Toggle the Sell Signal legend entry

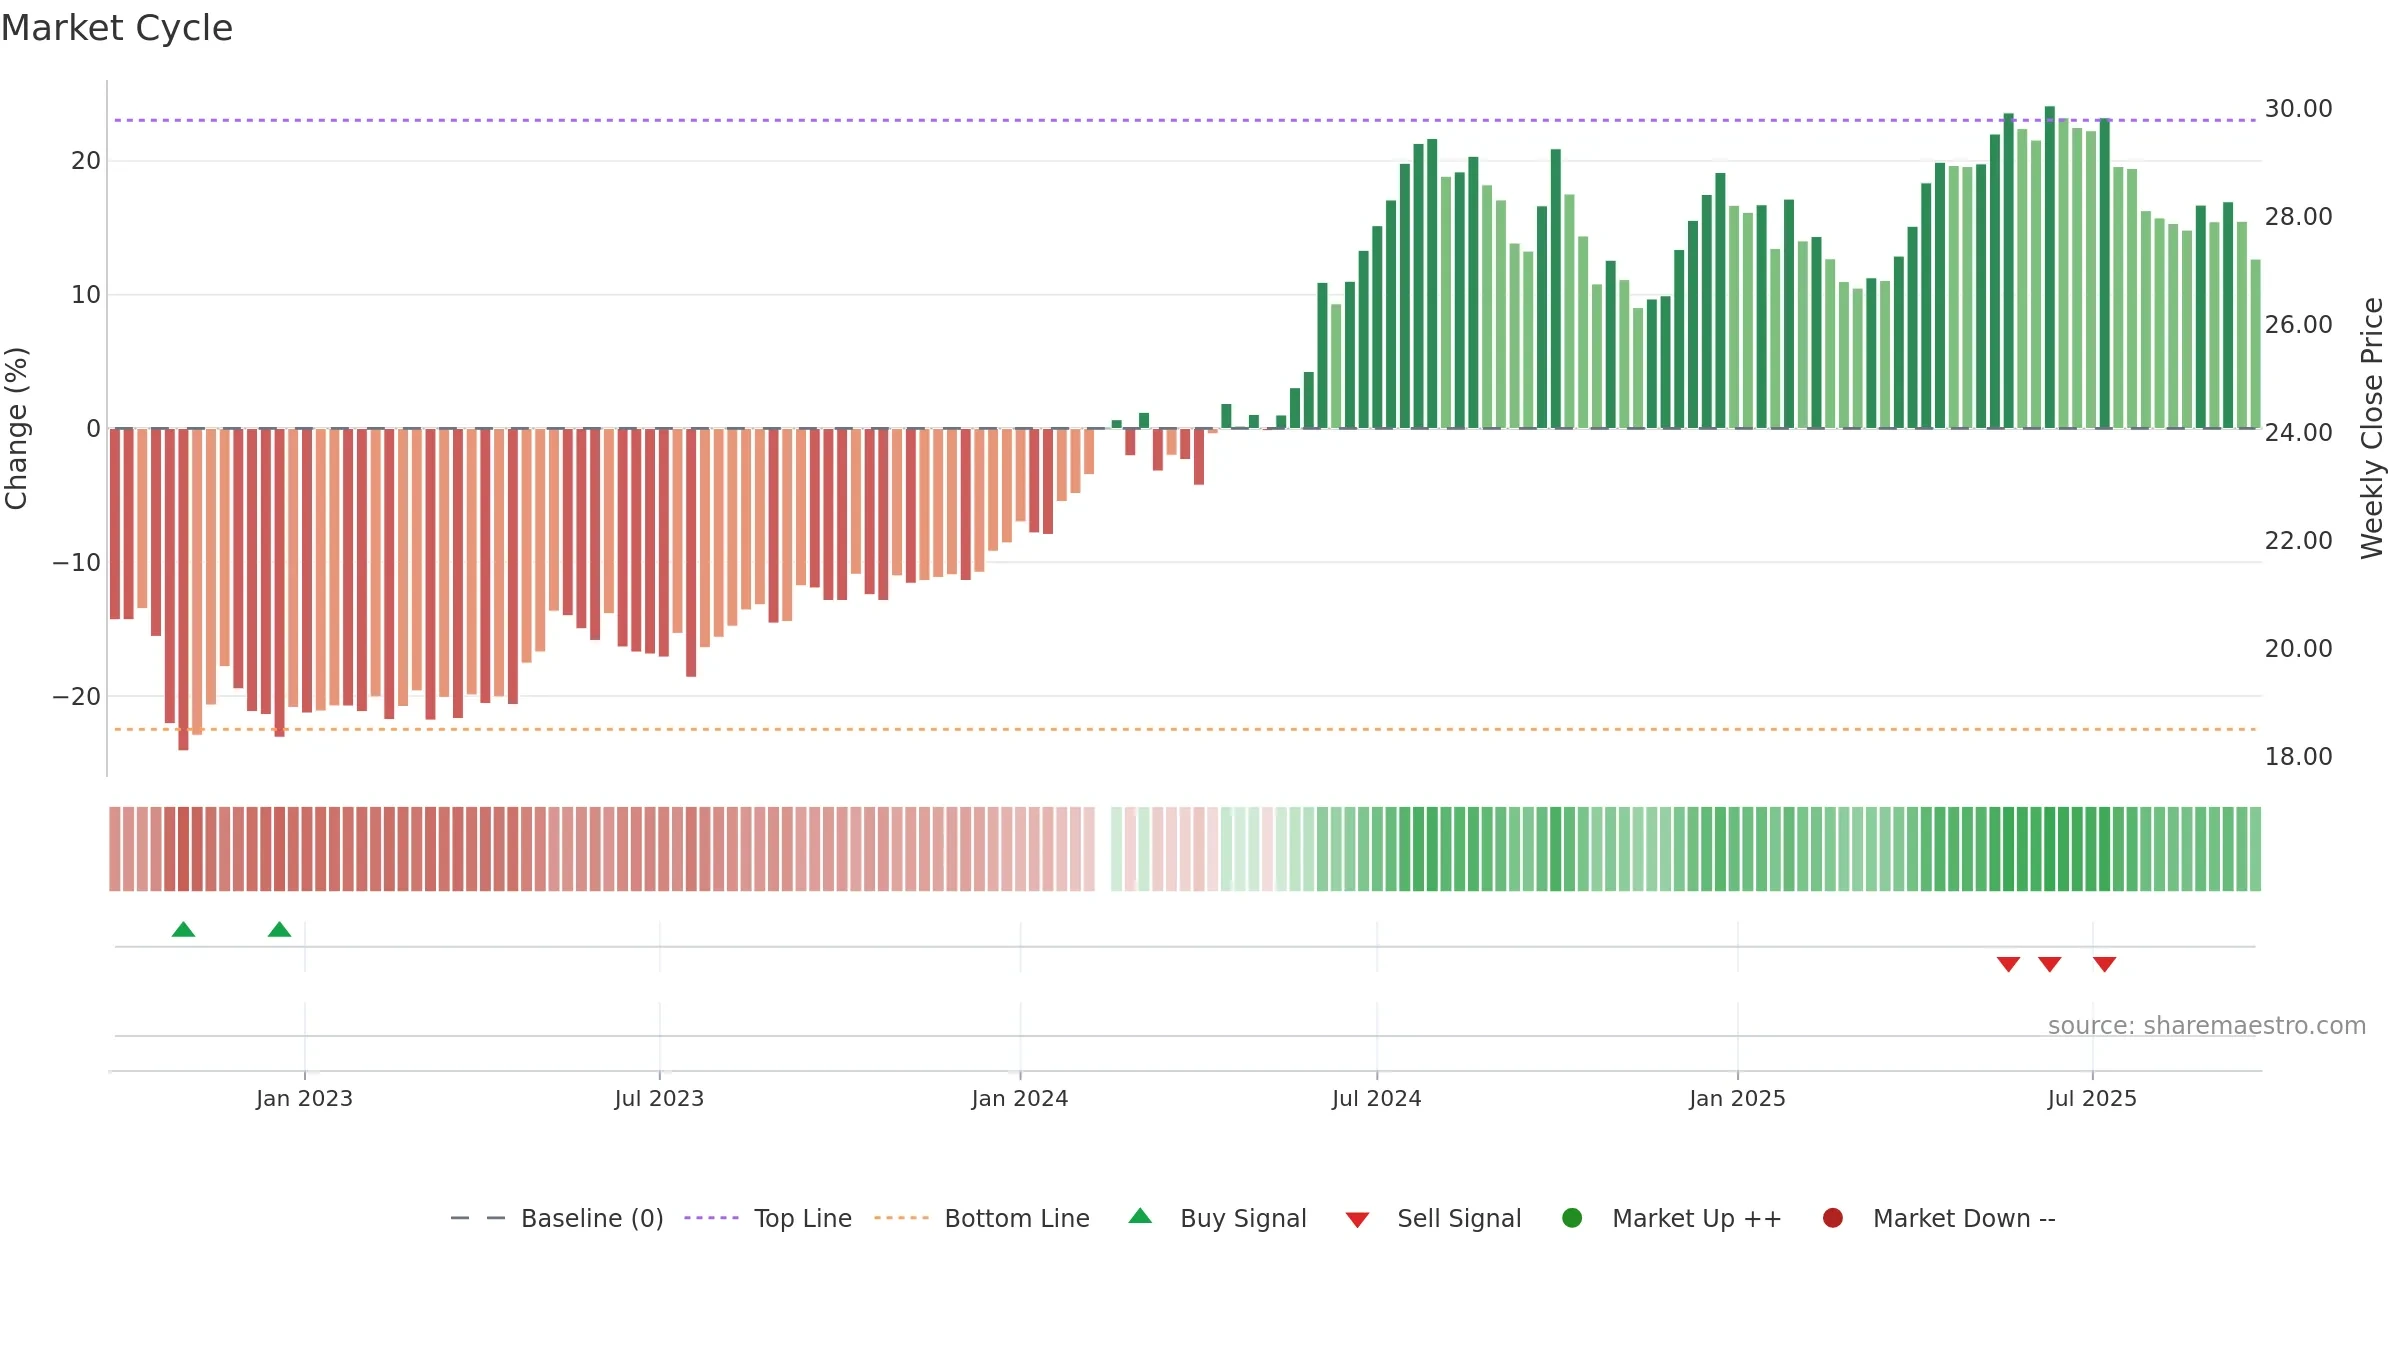point(1433,1218)
